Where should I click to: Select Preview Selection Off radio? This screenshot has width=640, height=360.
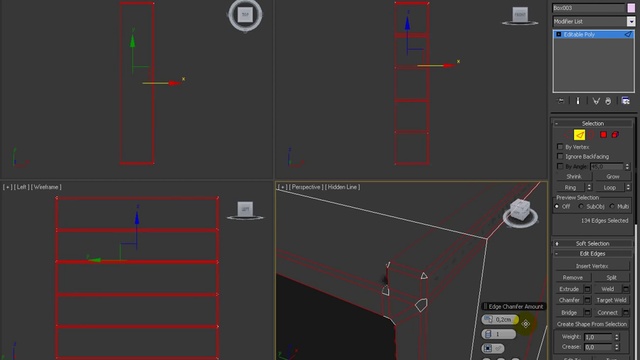[557, 207]
